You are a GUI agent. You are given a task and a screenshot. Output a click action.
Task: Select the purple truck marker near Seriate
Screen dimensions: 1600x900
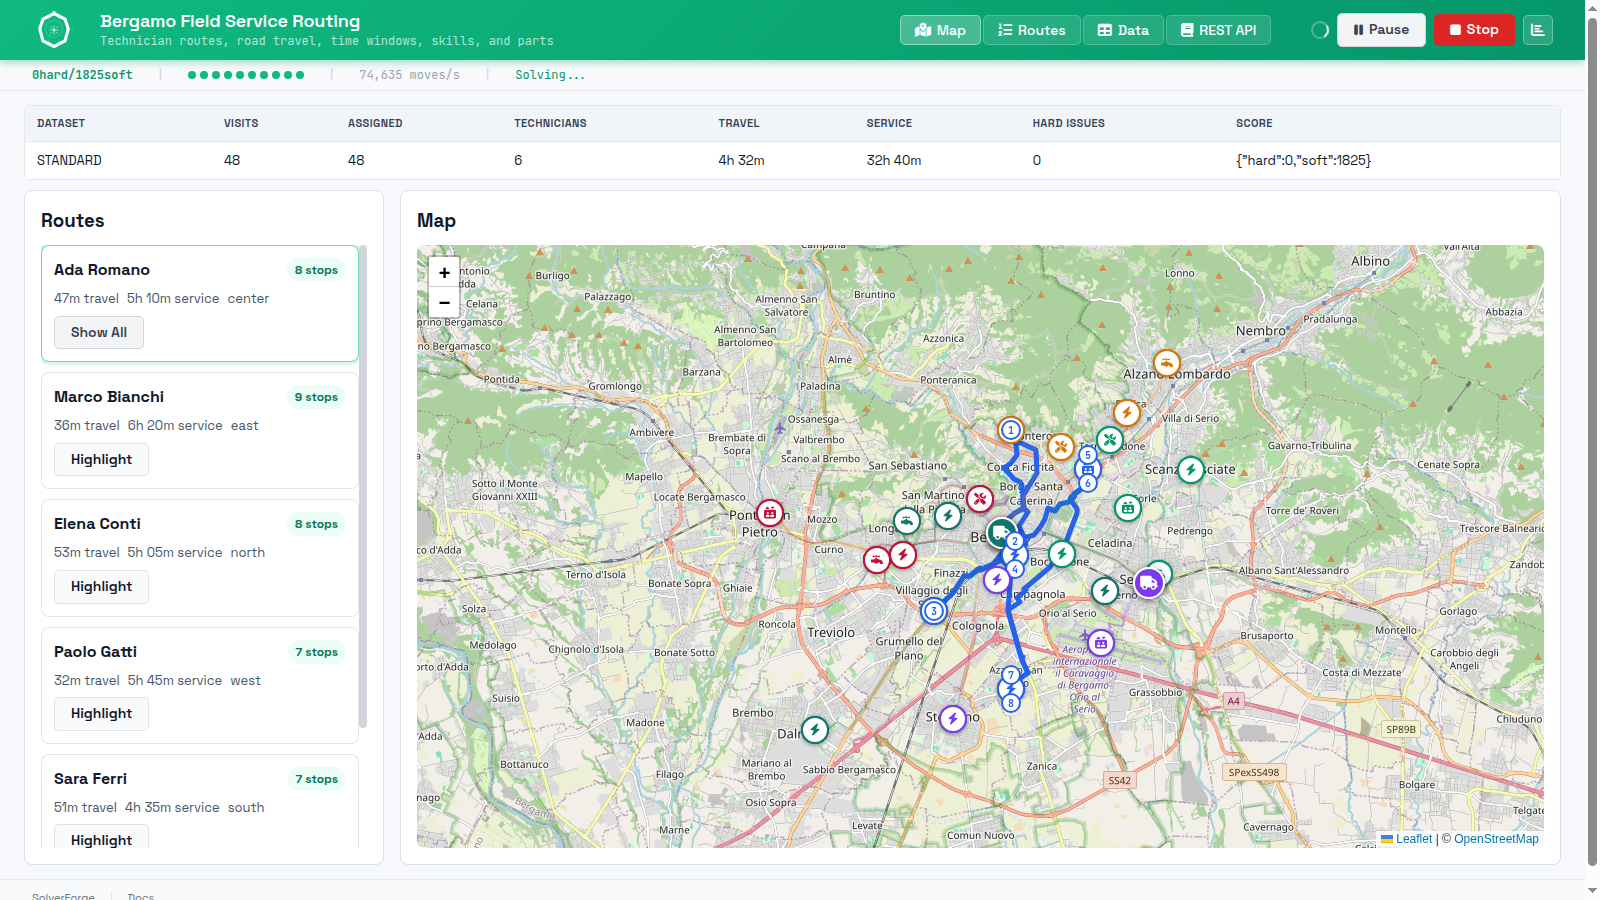coord(1149,582)
